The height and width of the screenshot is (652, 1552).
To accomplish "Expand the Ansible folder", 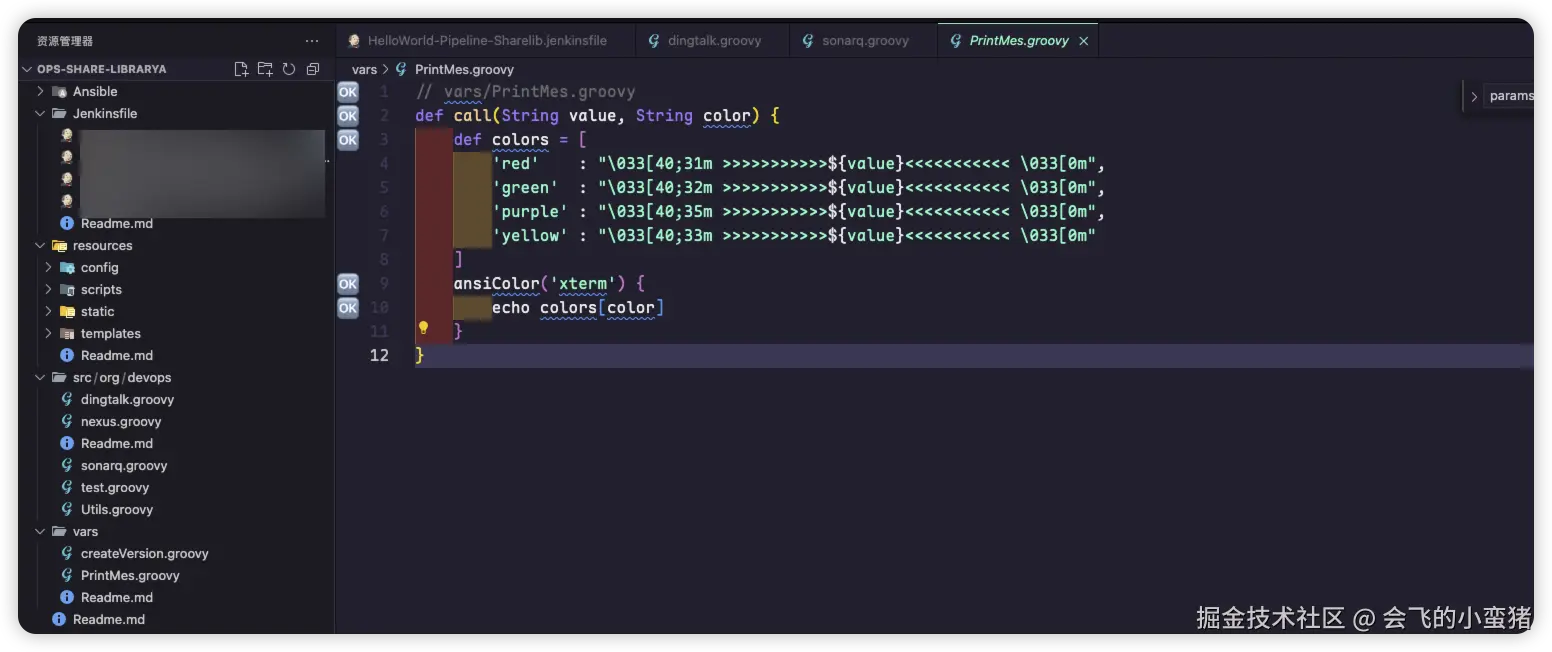I will 40,91.
